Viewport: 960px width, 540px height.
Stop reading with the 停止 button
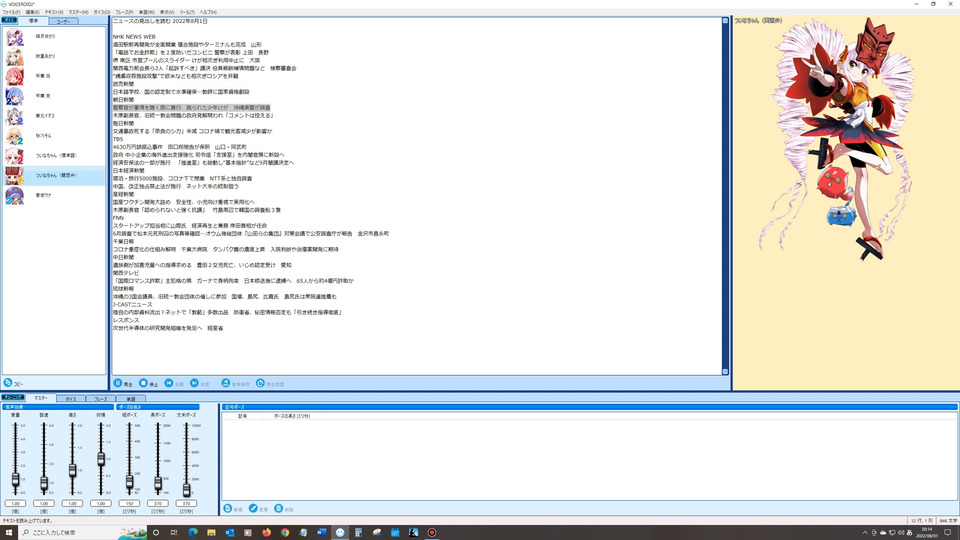(148, 383)
